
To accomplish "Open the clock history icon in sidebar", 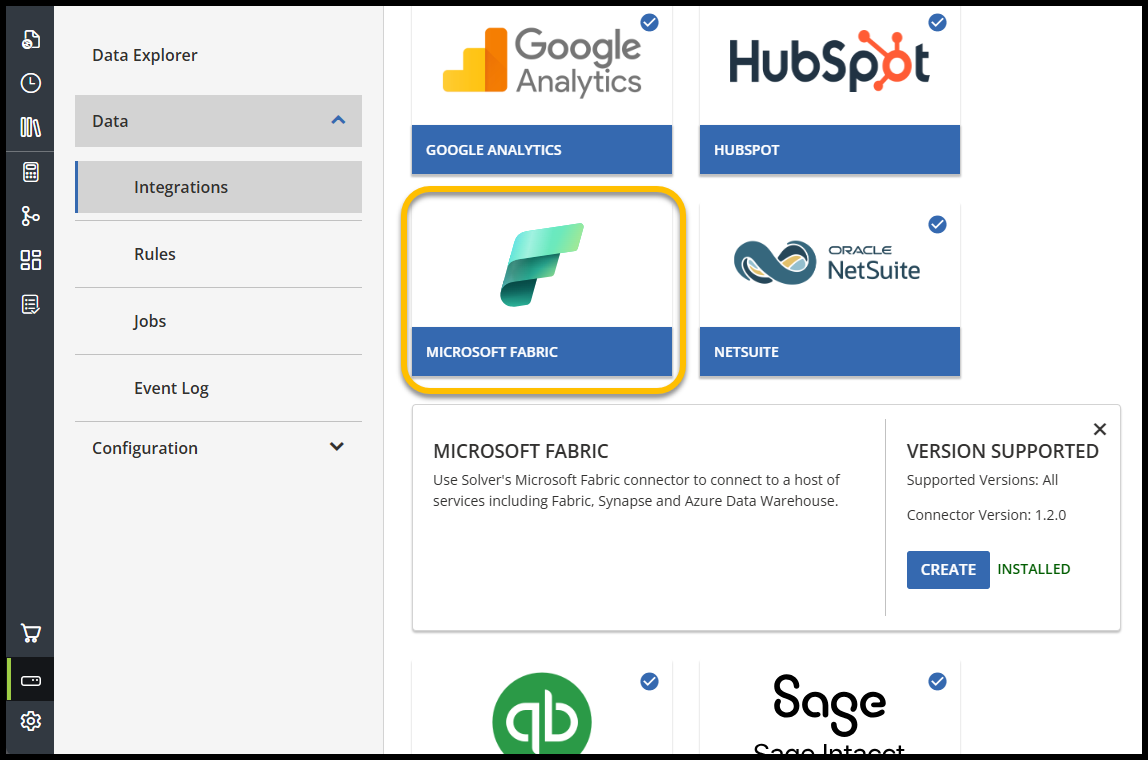I will (31, 83).
